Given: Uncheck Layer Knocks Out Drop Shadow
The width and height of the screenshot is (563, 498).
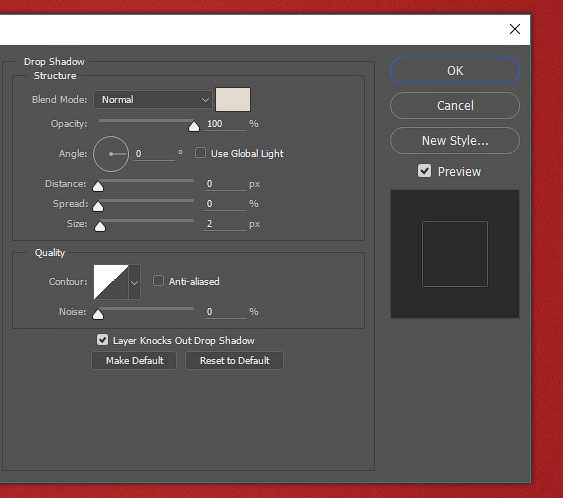Looking at the screenshot, I should pyautogui.click(x=102, y=340).
